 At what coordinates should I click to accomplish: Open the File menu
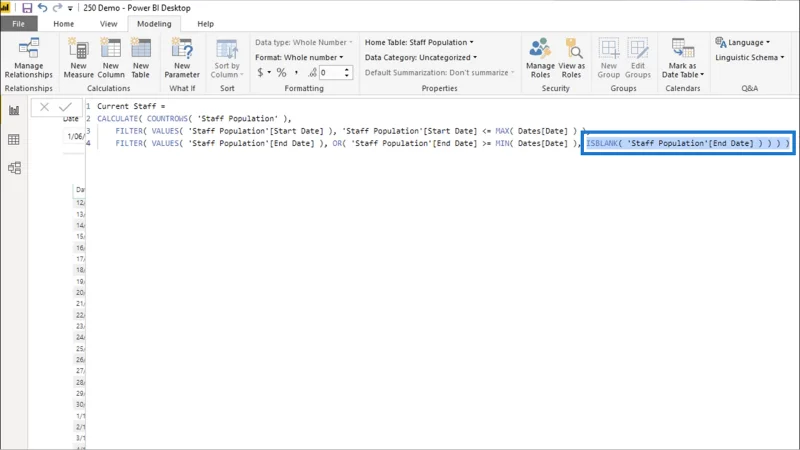pyautogui.click(x=18, y=23)
